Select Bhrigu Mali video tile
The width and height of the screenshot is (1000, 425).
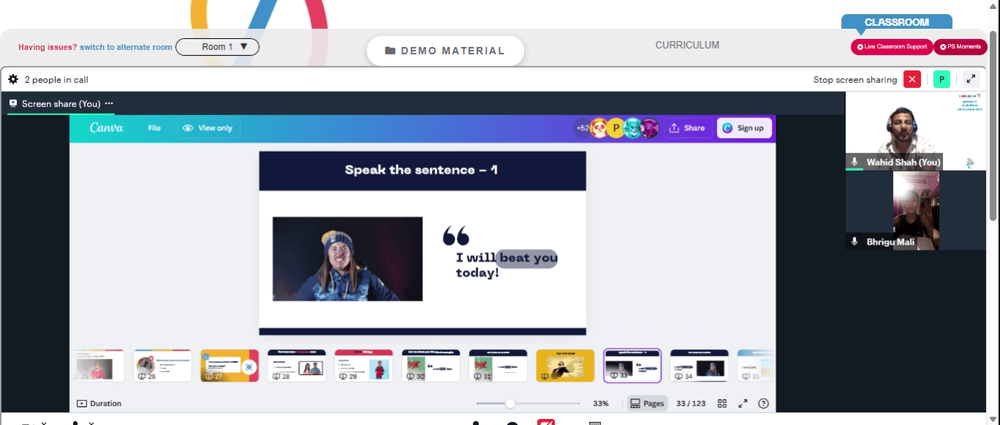pyautogui.click(x=915, y=210)
